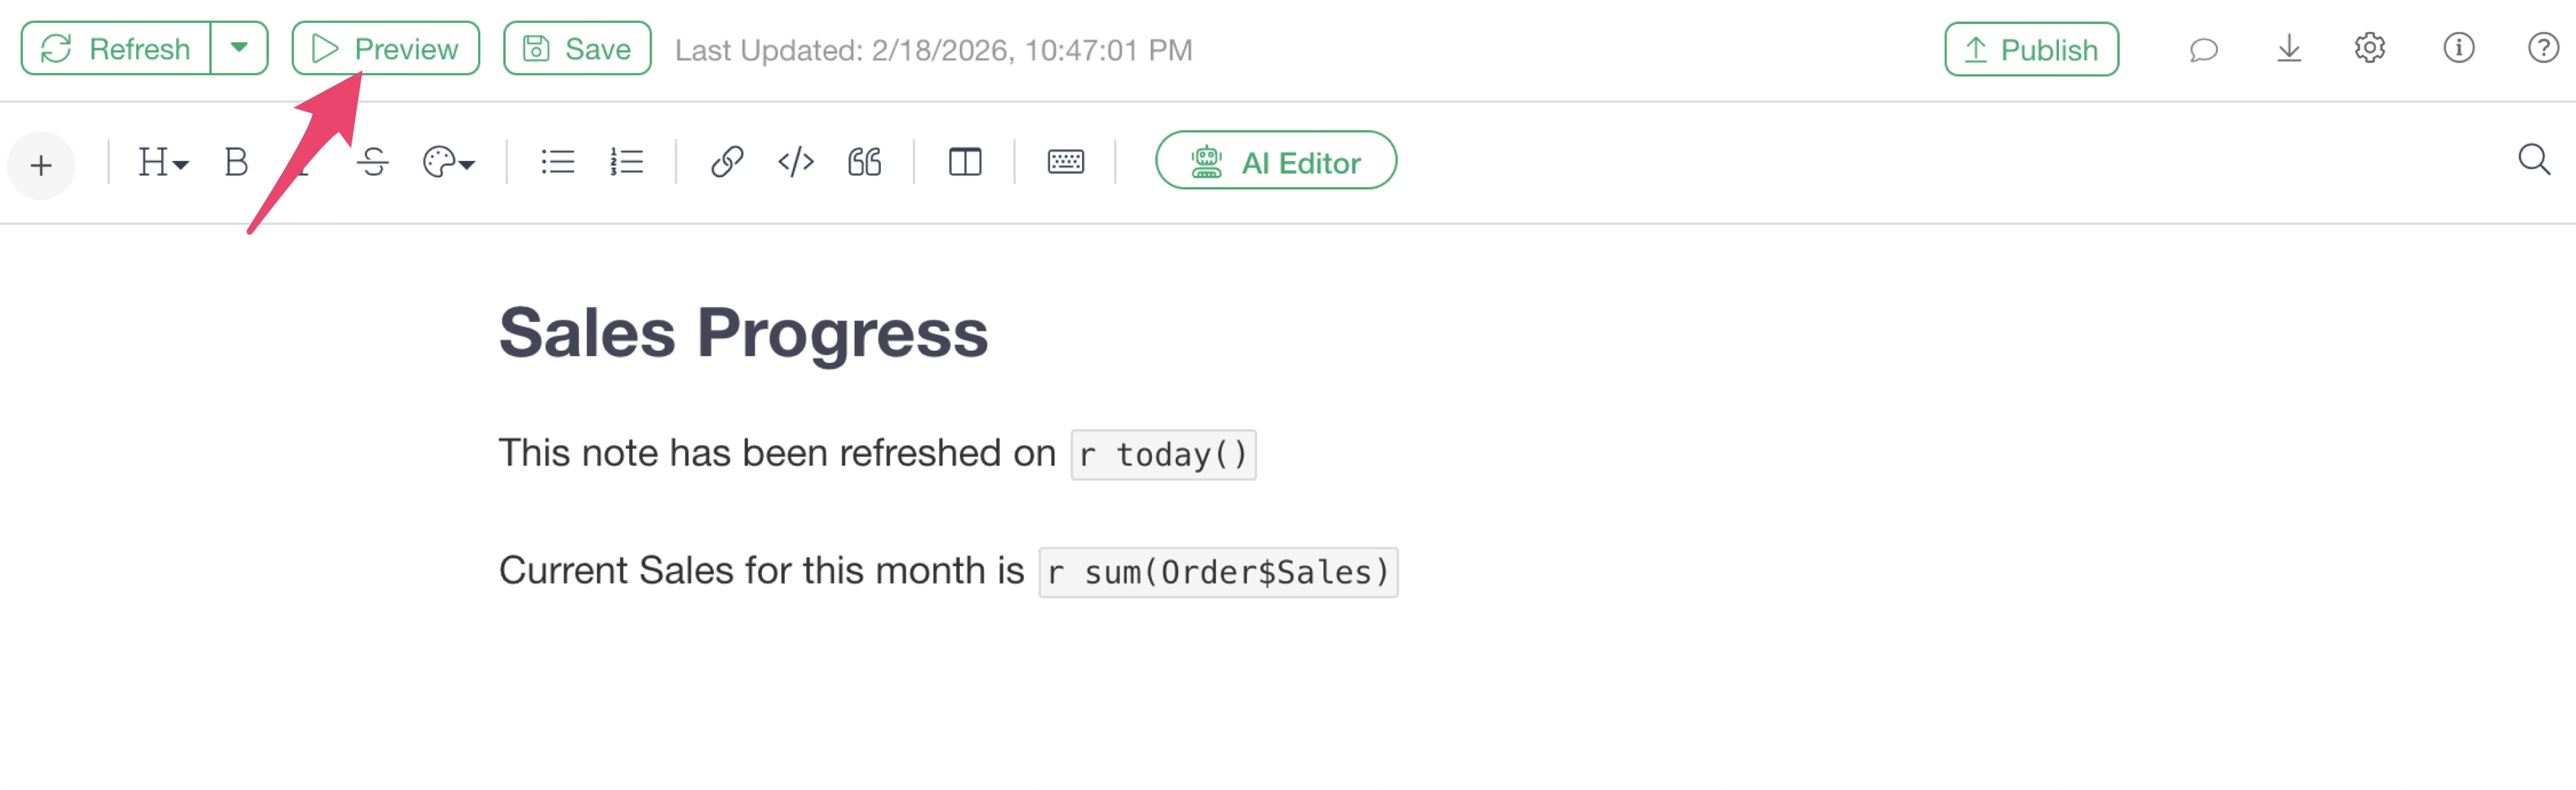Toggle bold formatting
Viewport: 2576px width, 790px height.
click(x=236, y=162)
